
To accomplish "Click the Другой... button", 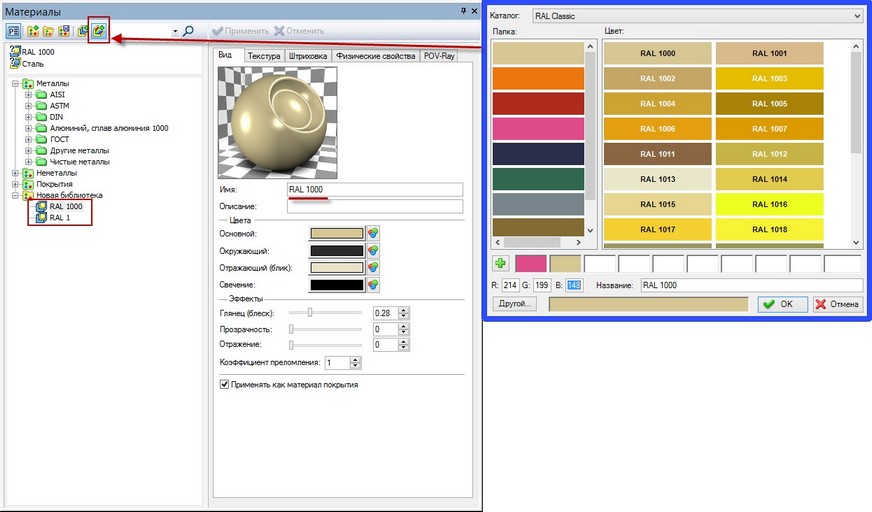I will click(515, 304).
